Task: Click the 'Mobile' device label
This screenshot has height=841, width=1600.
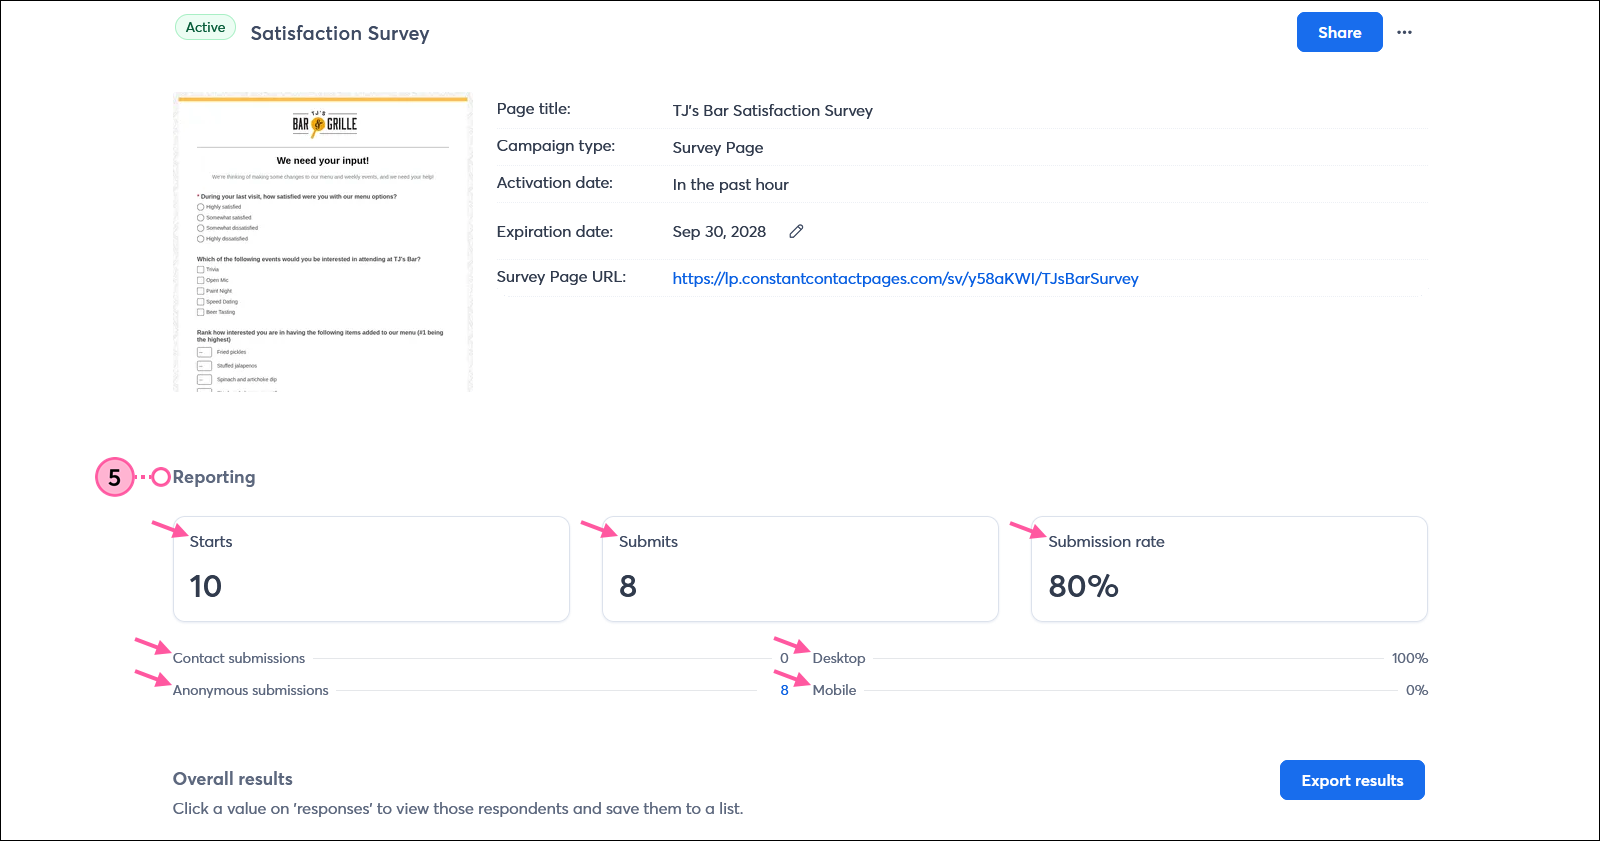Action: pos(834,690)
